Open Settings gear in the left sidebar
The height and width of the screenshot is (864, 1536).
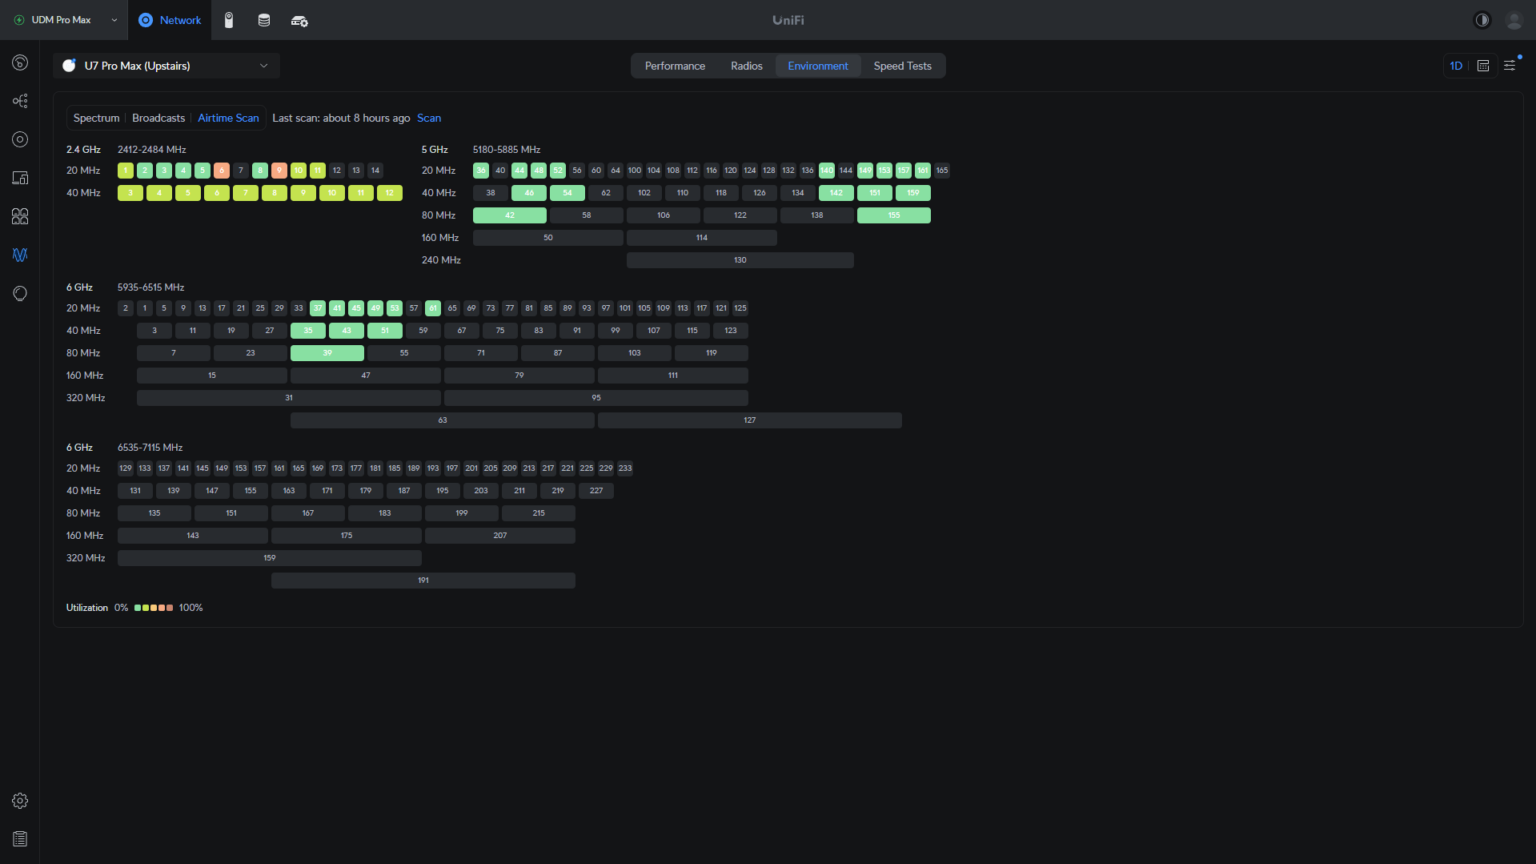coord(20,801)
